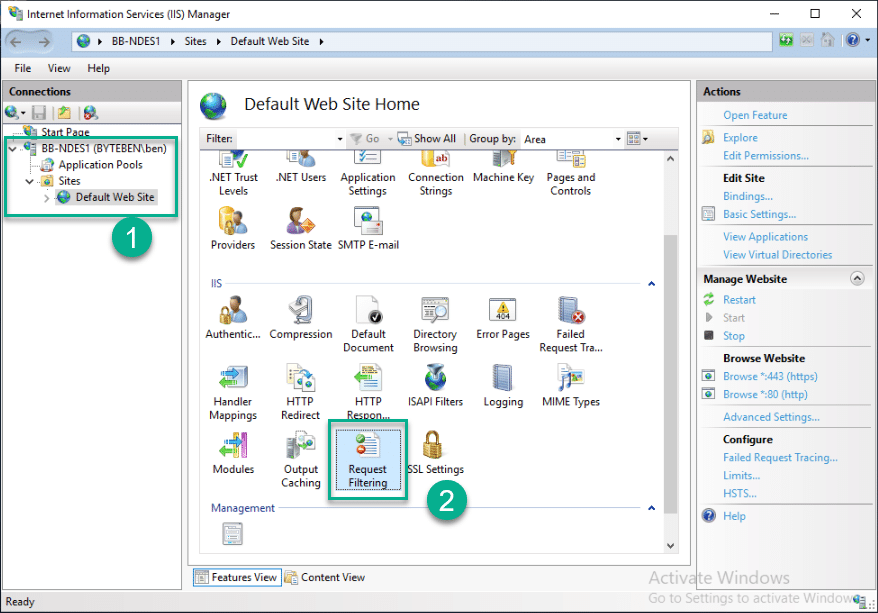The image size is (878, 613).
Task: Open the HTTP Redirect feature
Action: click(x=301, y=392)
